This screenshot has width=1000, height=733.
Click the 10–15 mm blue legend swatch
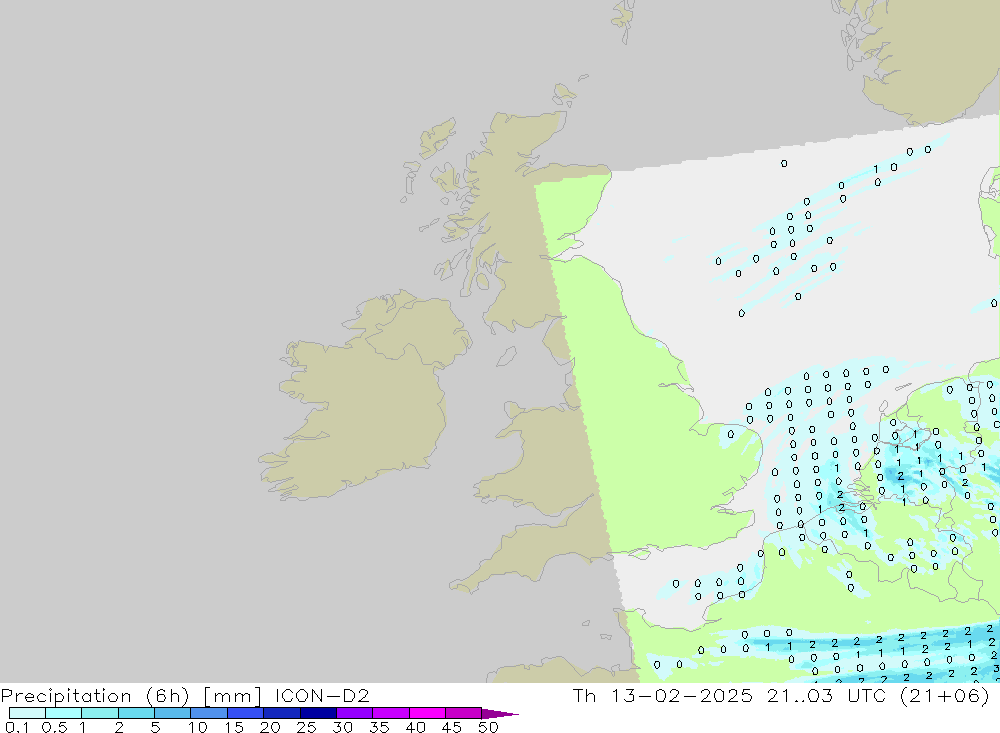click(209, 713)
